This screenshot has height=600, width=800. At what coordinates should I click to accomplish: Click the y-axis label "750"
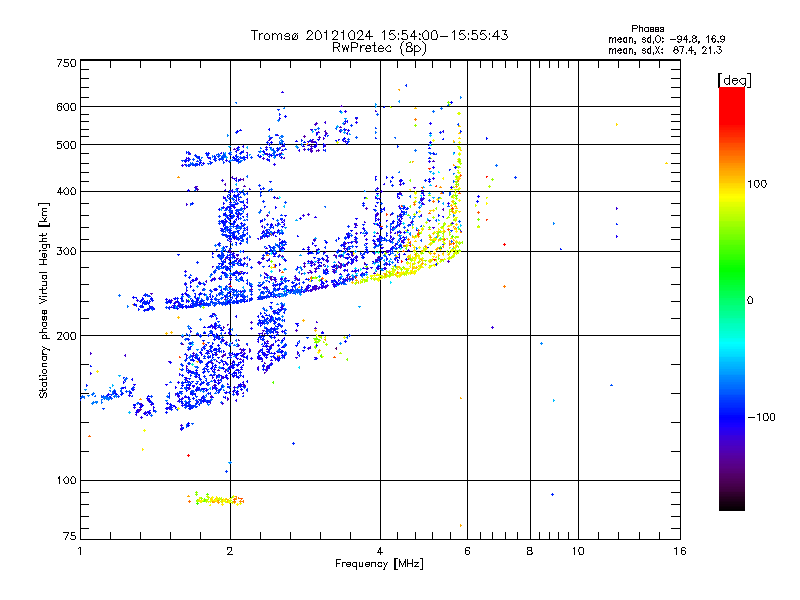(66, 63)
